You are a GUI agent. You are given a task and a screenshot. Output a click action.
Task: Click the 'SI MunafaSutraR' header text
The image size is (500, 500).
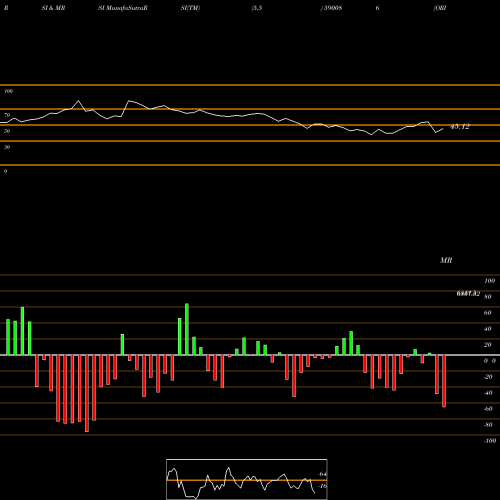tap(123, 8)
